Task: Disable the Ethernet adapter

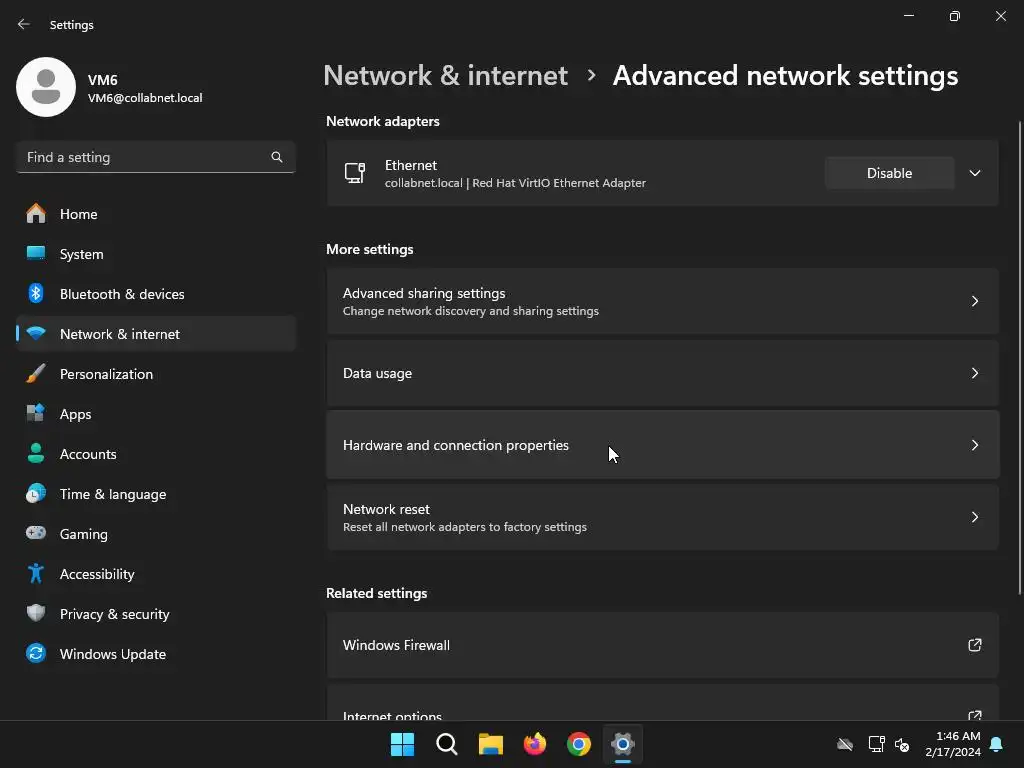Action: point(889,173)
